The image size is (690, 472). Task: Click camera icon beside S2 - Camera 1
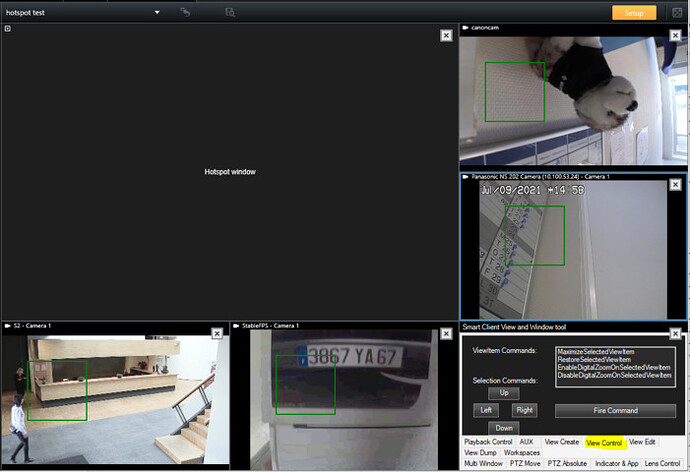click(x=7, y=326)
